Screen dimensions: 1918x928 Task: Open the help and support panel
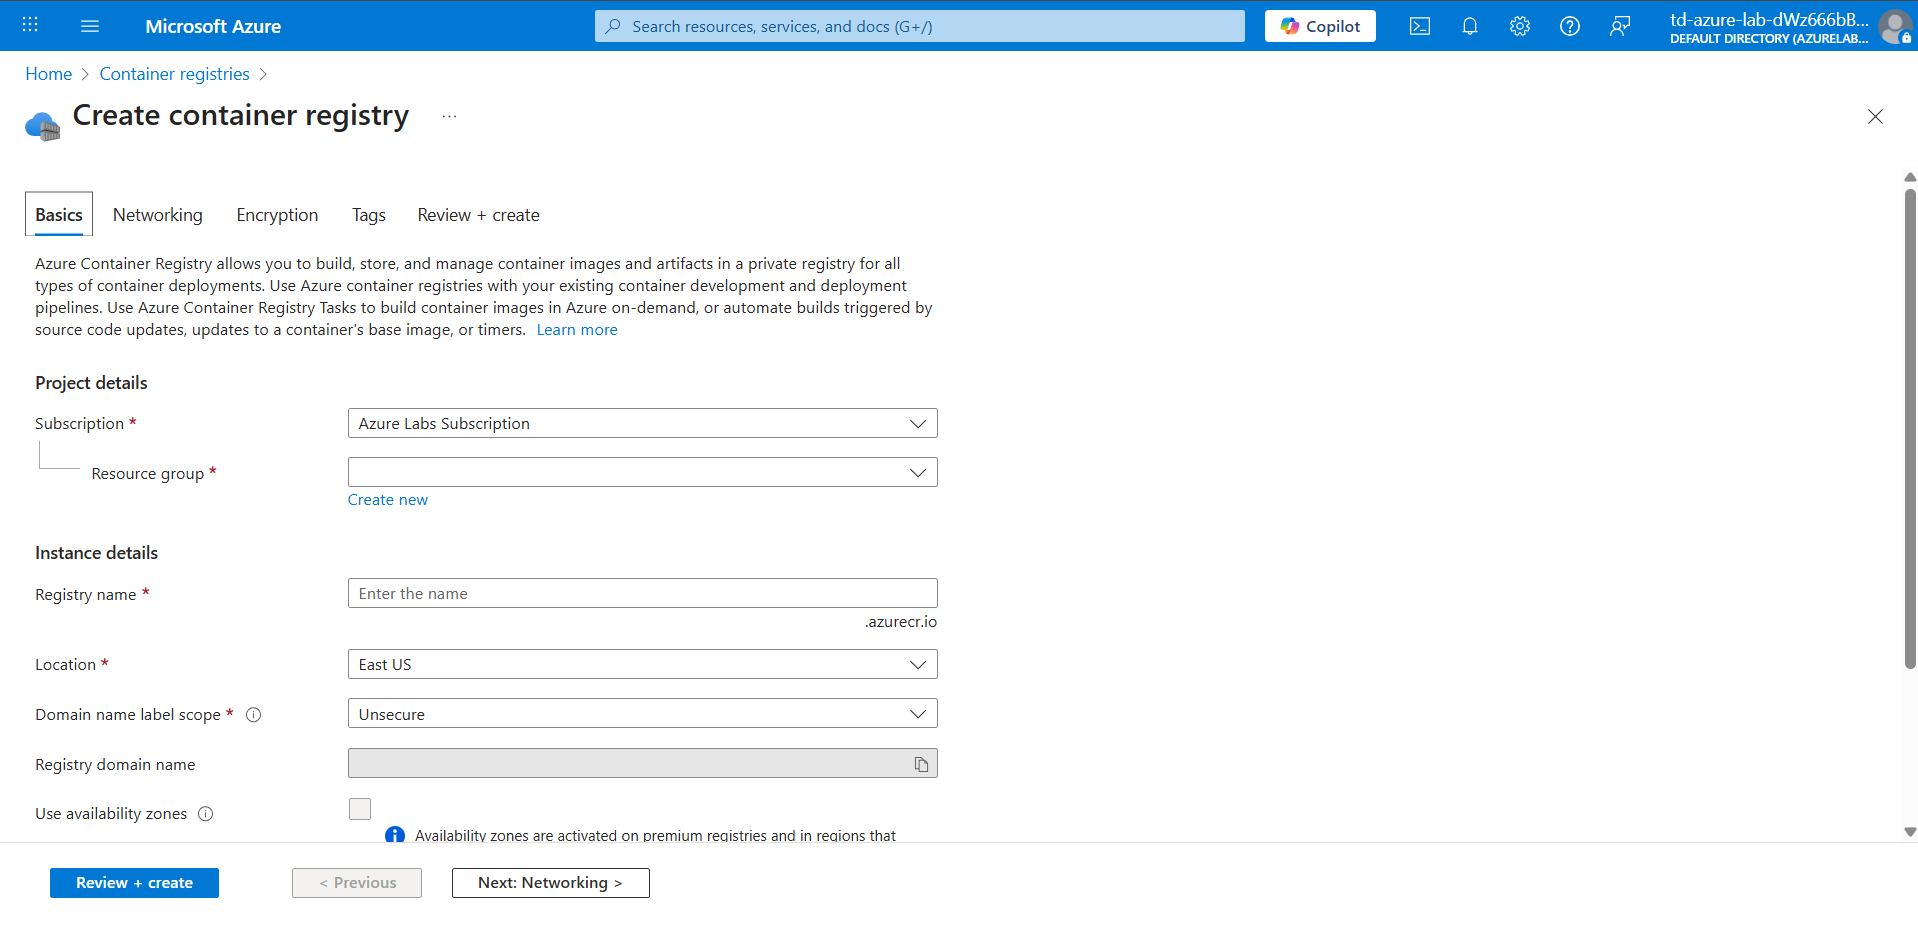[x=1569, y=26]
